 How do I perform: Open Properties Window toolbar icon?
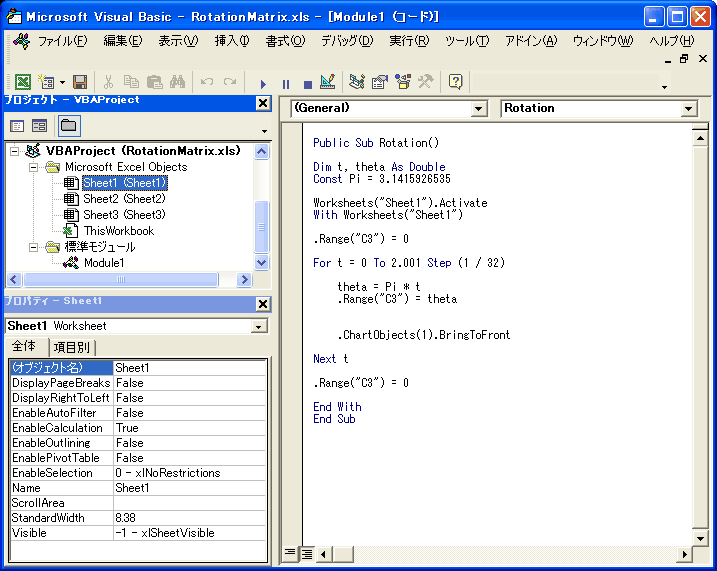coord(380,82)
